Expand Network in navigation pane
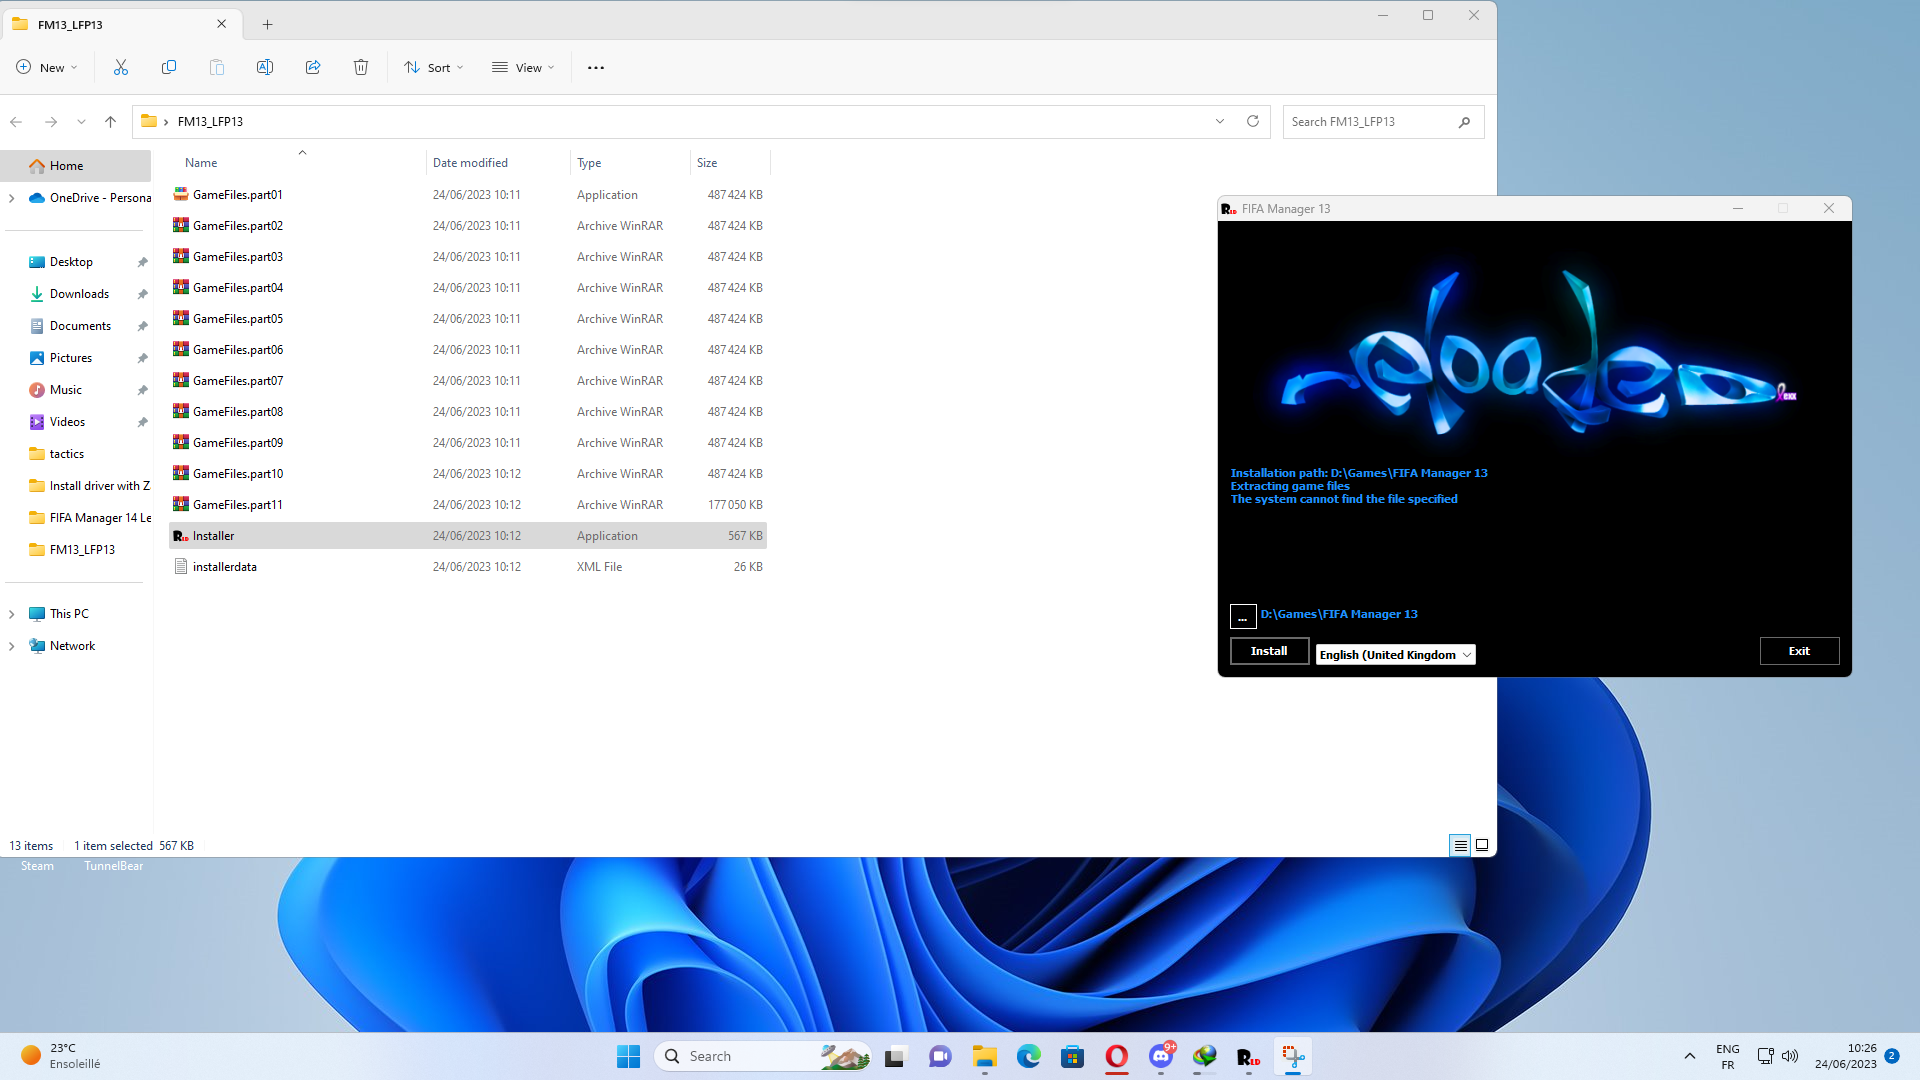The image size is (1920, 1080). coord(11,646)
